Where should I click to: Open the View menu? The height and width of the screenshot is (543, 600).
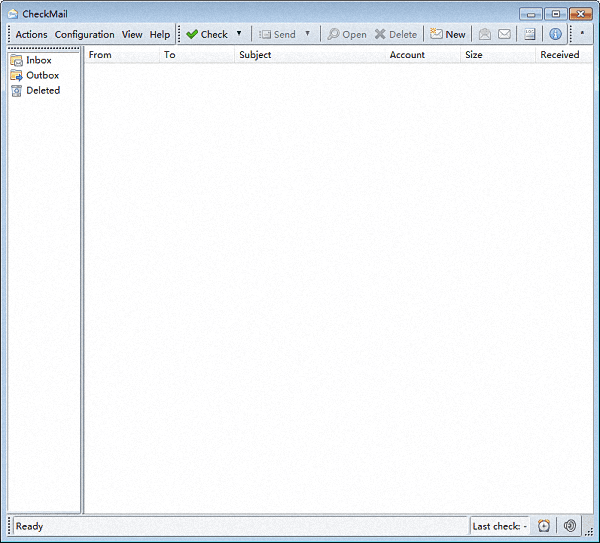pos(132,34)
